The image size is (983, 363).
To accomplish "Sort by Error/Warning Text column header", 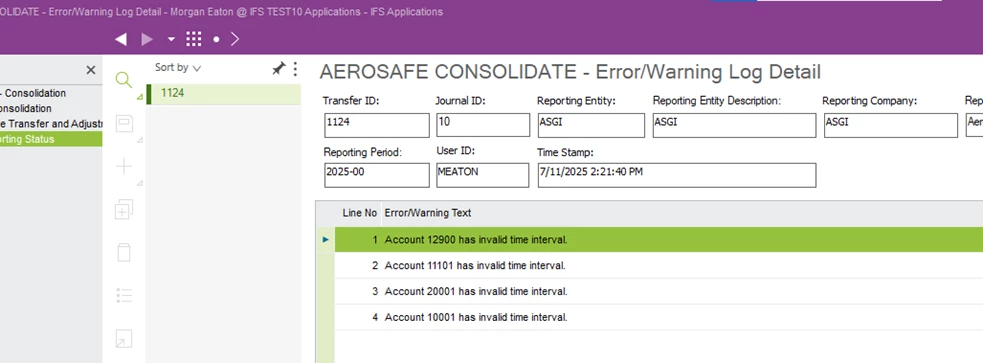I will point(428,213).
